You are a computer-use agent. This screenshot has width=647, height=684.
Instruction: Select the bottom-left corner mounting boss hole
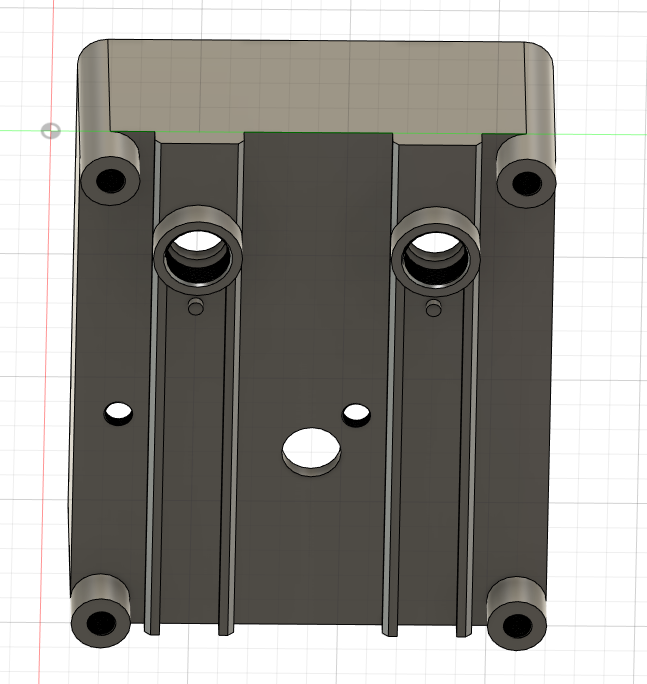pos(101,623)
